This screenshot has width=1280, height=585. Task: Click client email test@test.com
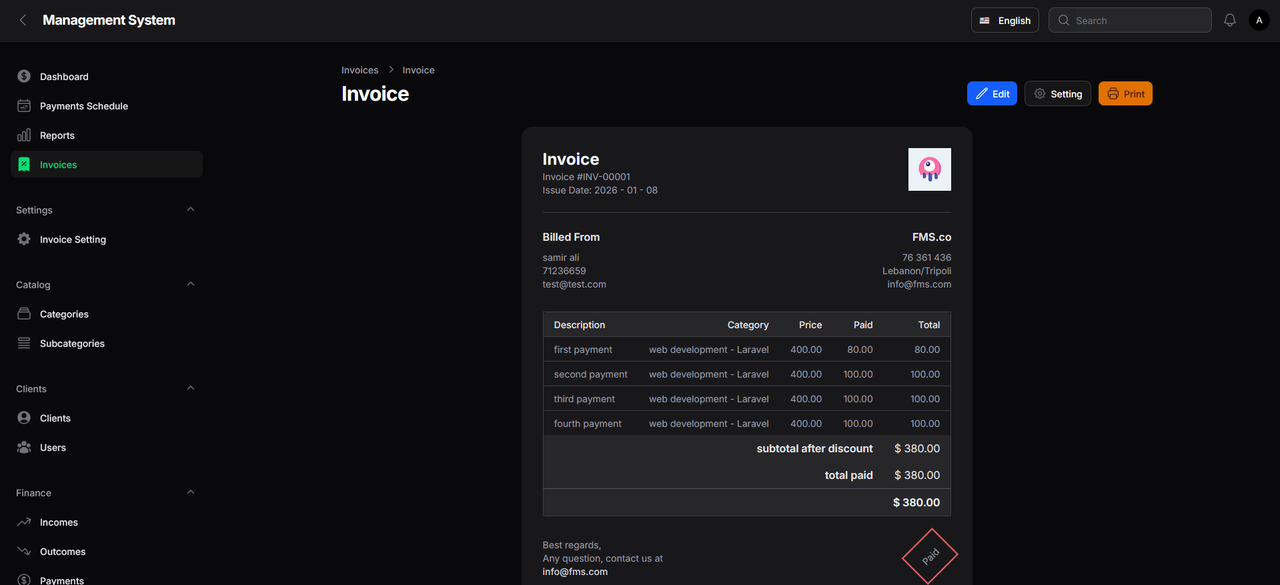574,284
